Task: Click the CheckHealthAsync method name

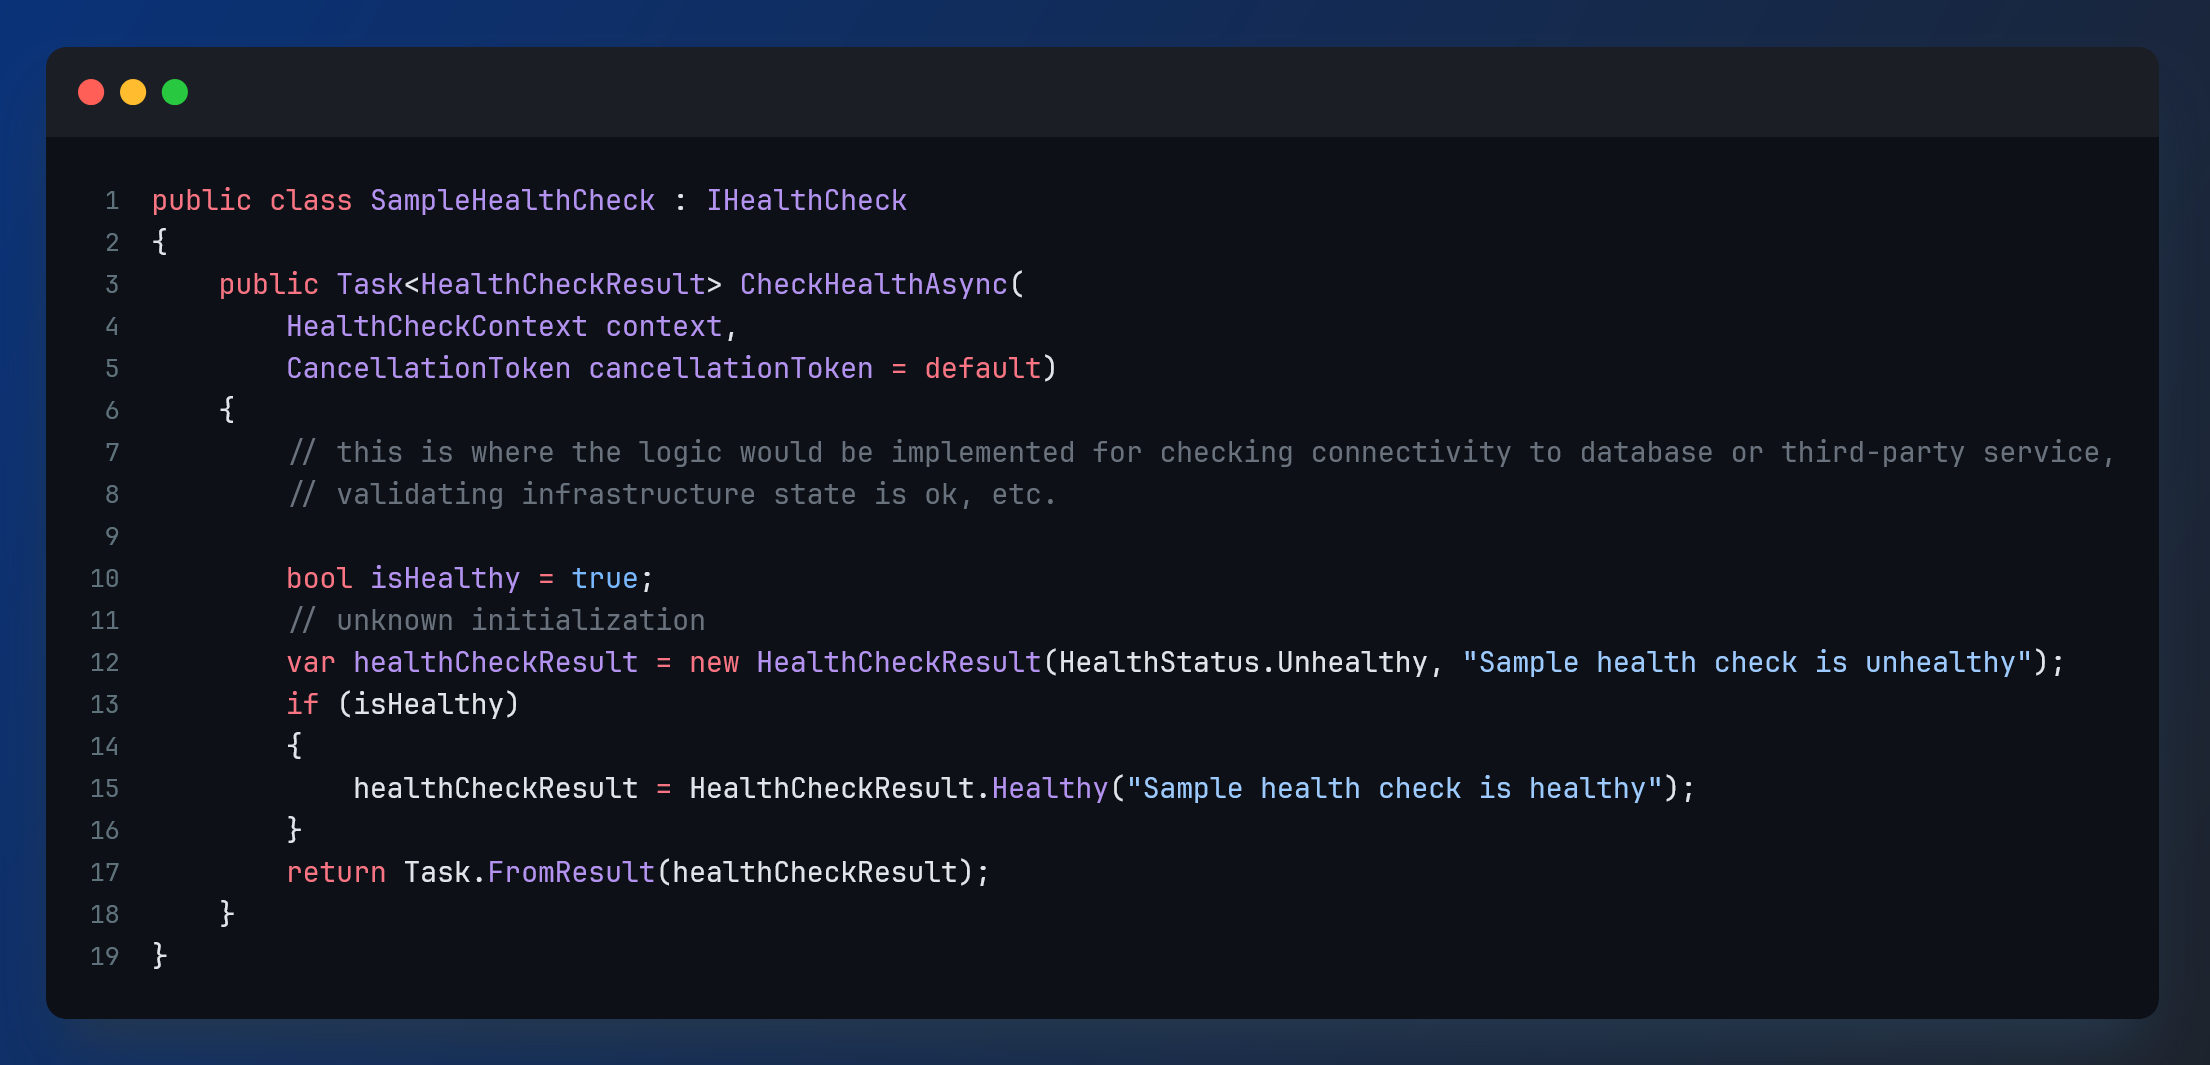Action: 874,285
